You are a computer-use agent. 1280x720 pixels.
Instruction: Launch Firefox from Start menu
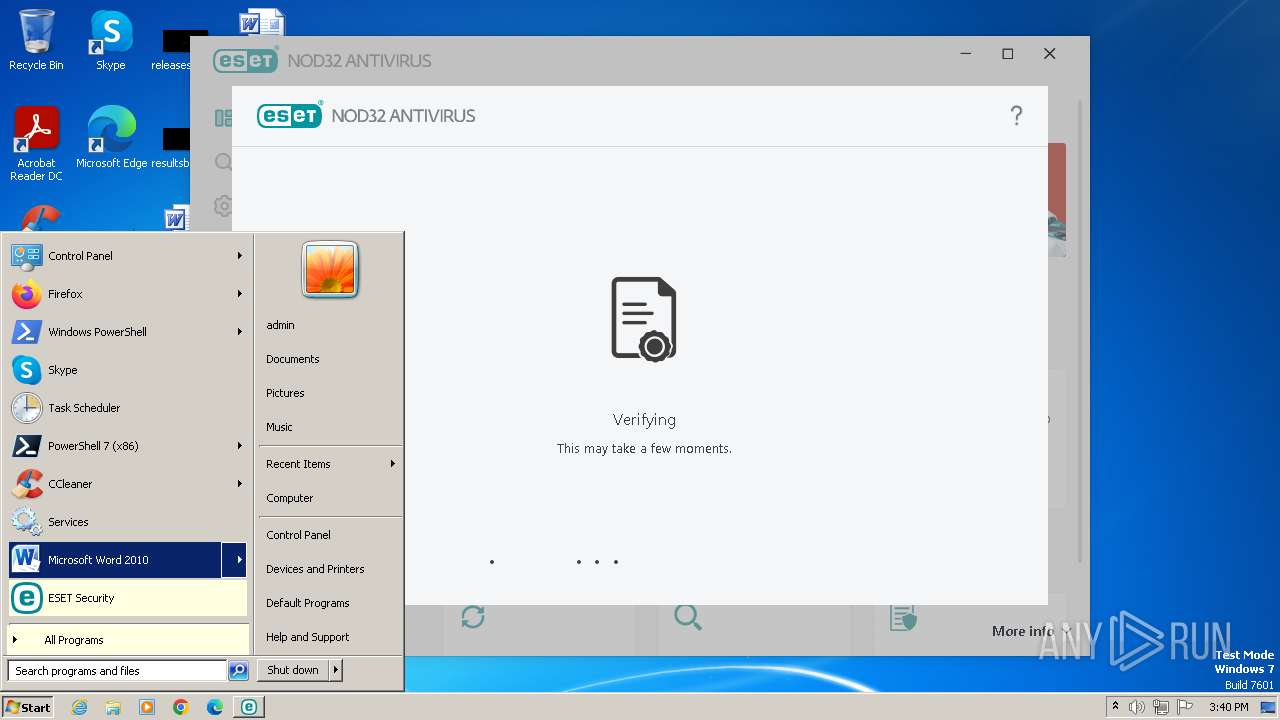(128, 294)
